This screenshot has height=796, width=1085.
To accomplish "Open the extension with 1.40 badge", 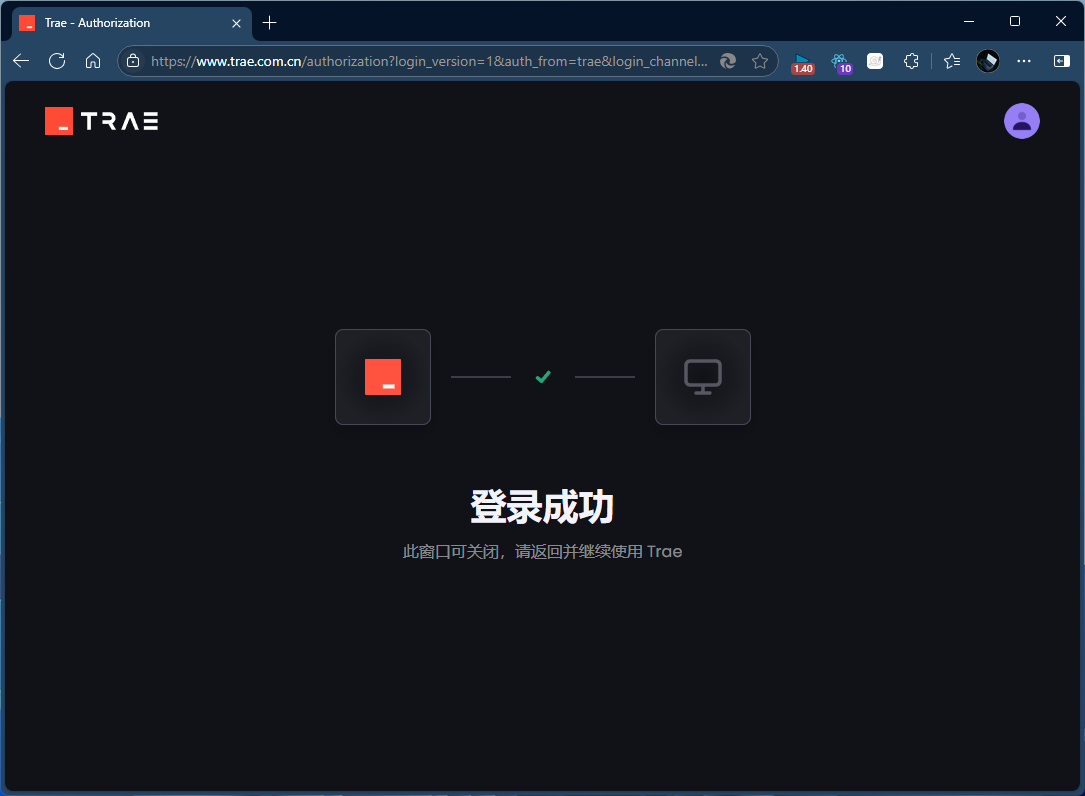I will pyautogui.click(x=803, y=62).
